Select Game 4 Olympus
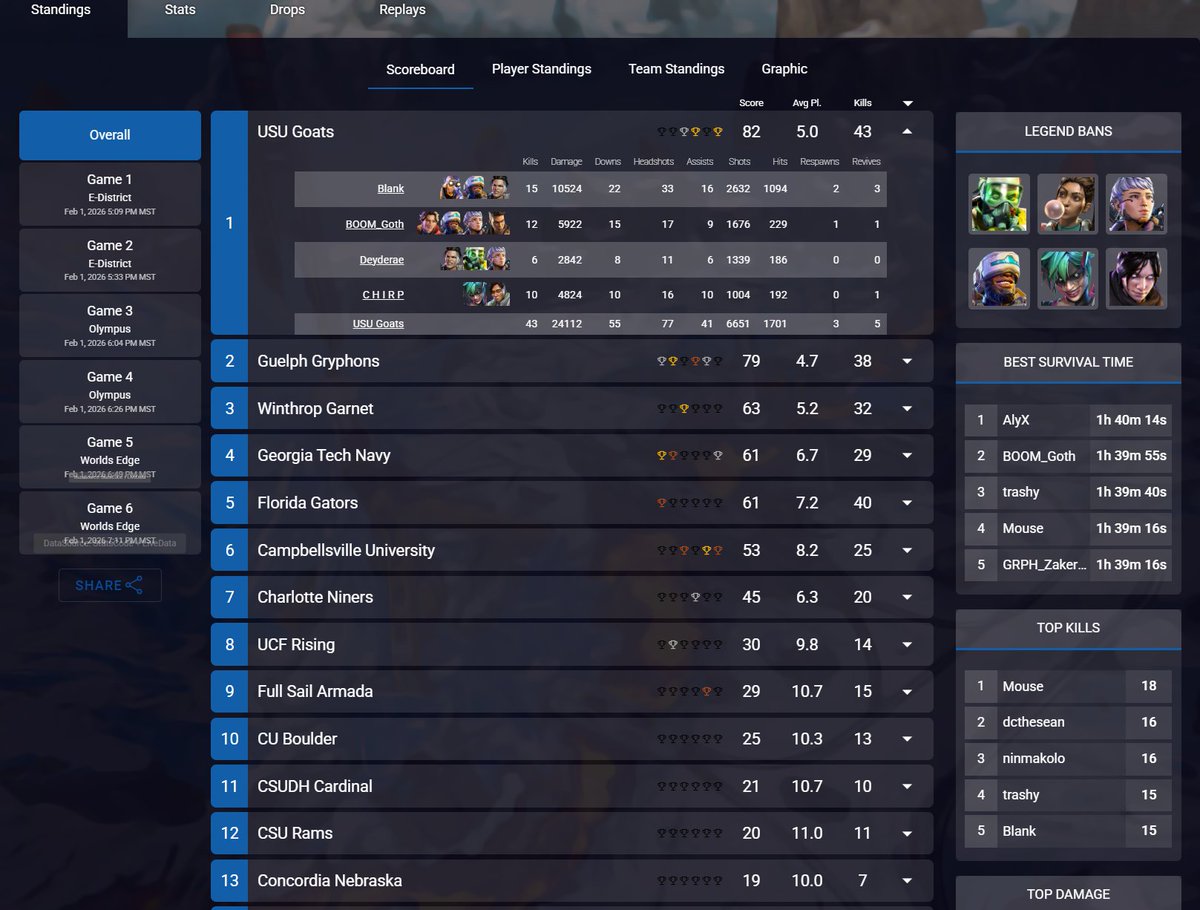 pyautogui.click(x=110, y=392)
